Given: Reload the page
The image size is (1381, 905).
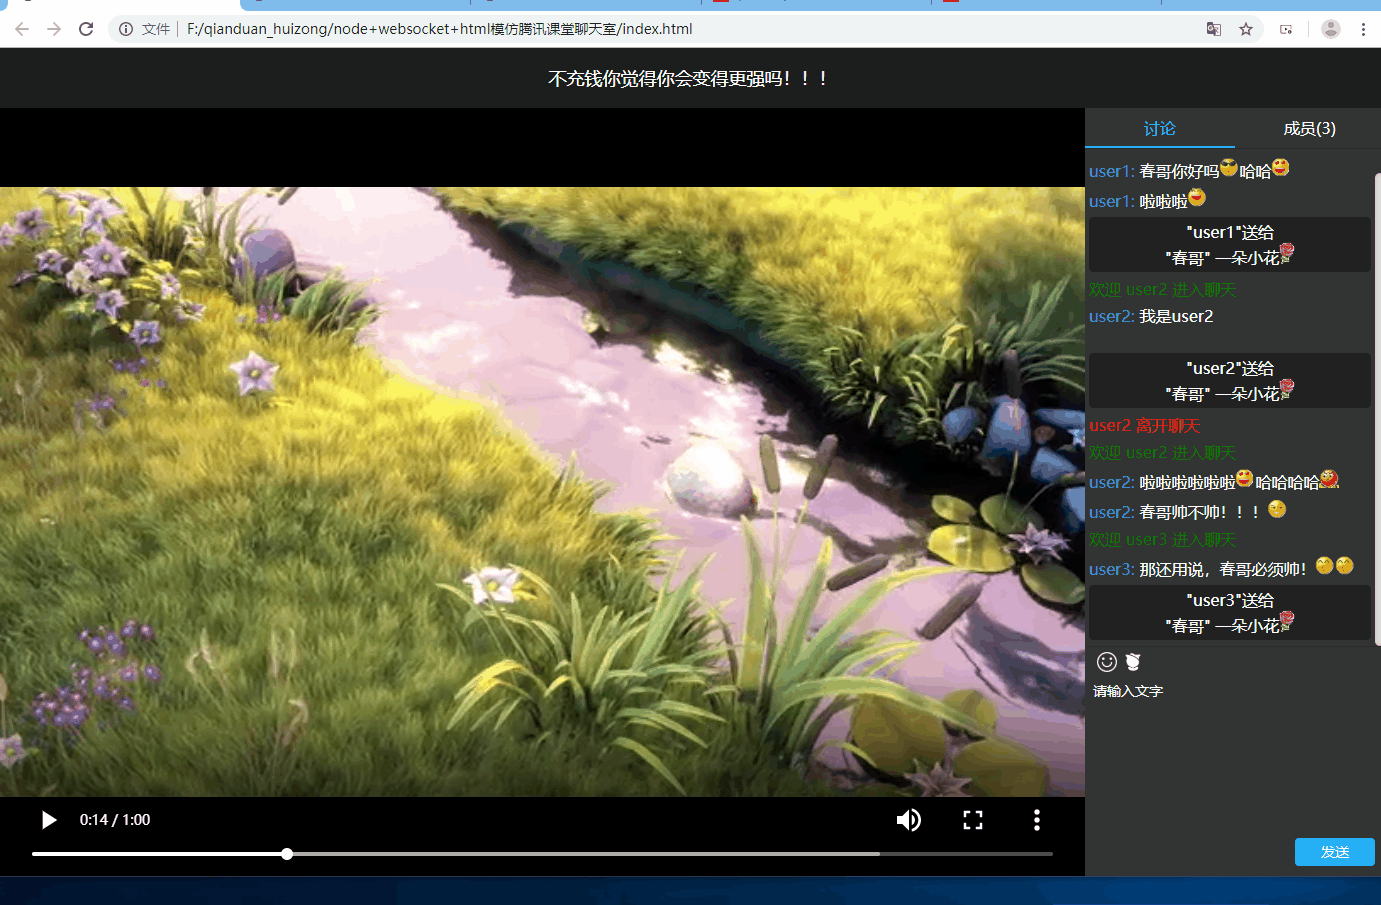Looking at the screenshot, I should pyautogui.click(x=86, y=29).
